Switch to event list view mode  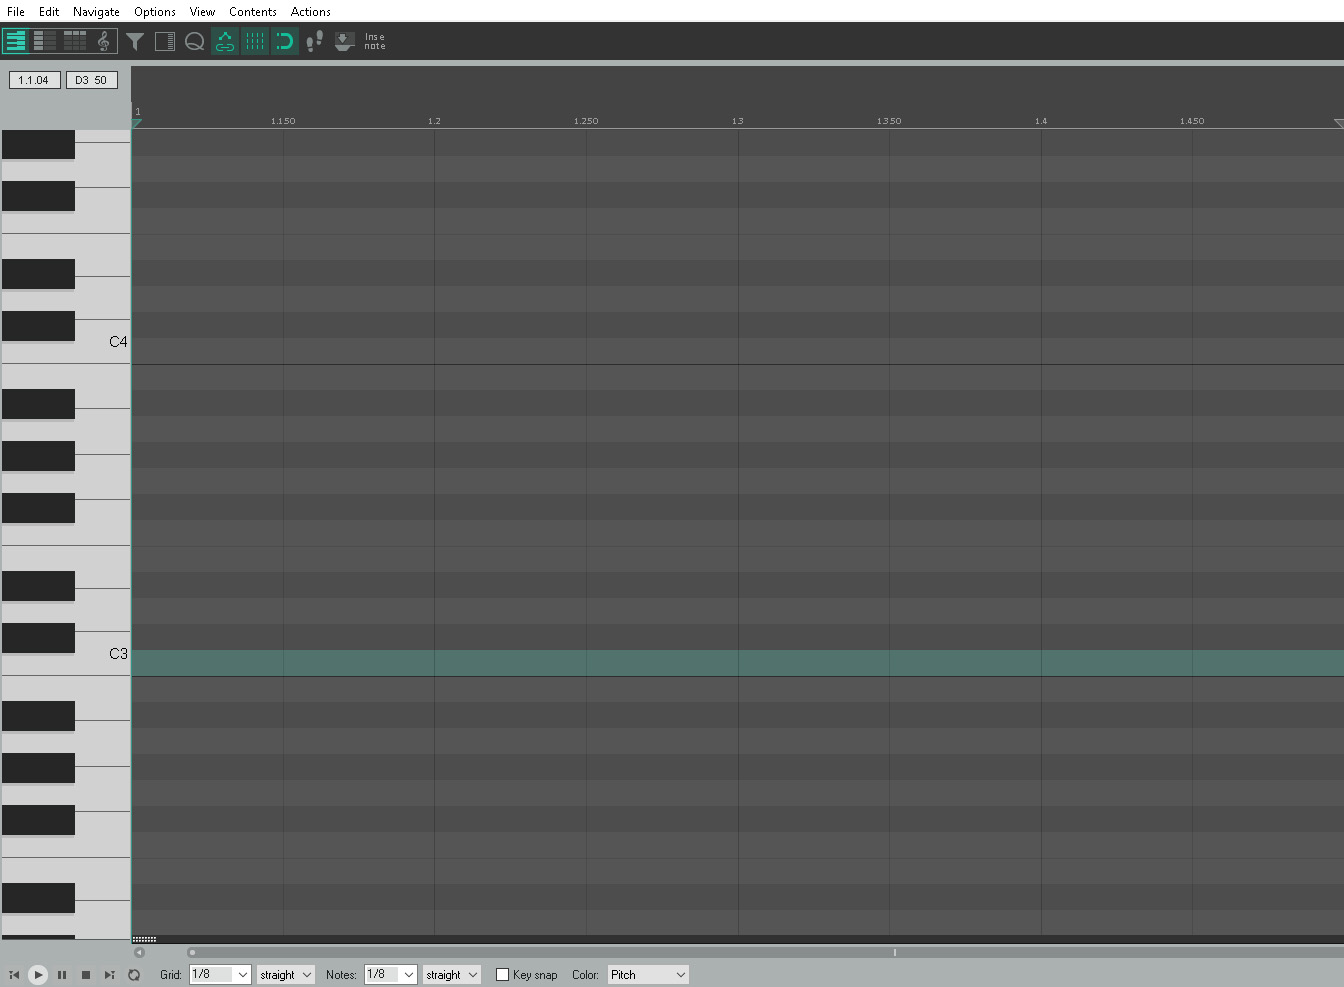[x=75, y=41]
